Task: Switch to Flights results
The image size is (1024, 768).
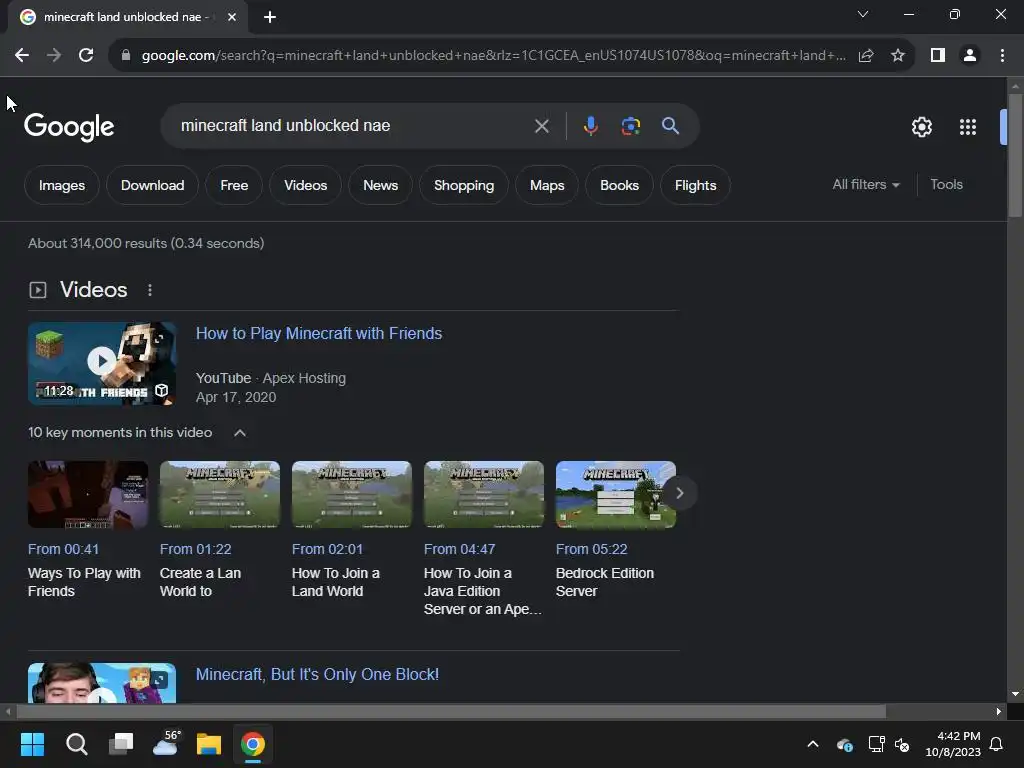Action: tap(696, 185)
